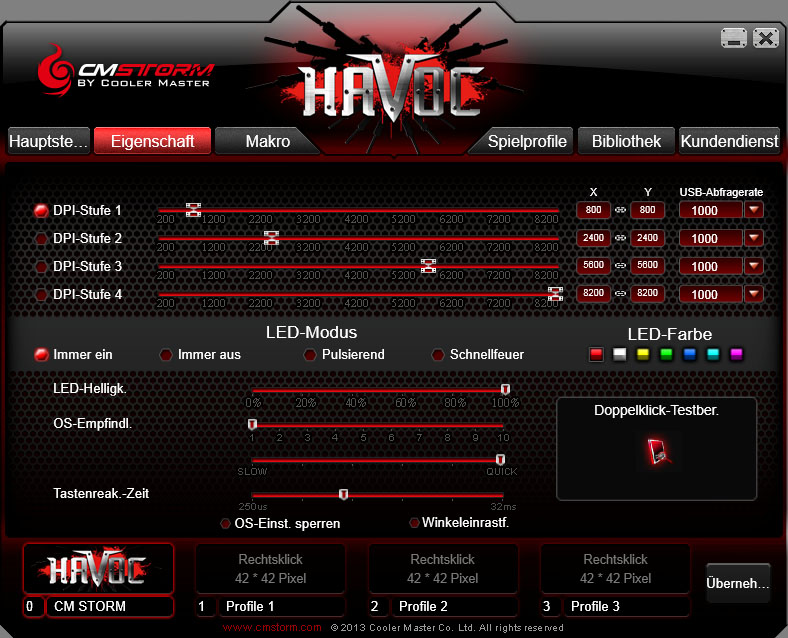Select Profile 1 label

click(281, 606)
